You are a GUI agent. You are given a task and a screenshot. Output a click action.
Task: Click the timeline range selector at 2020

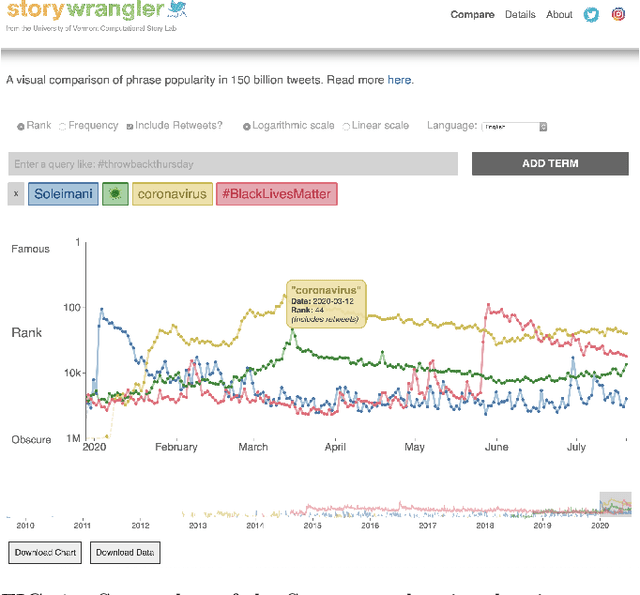coord(614,504)
